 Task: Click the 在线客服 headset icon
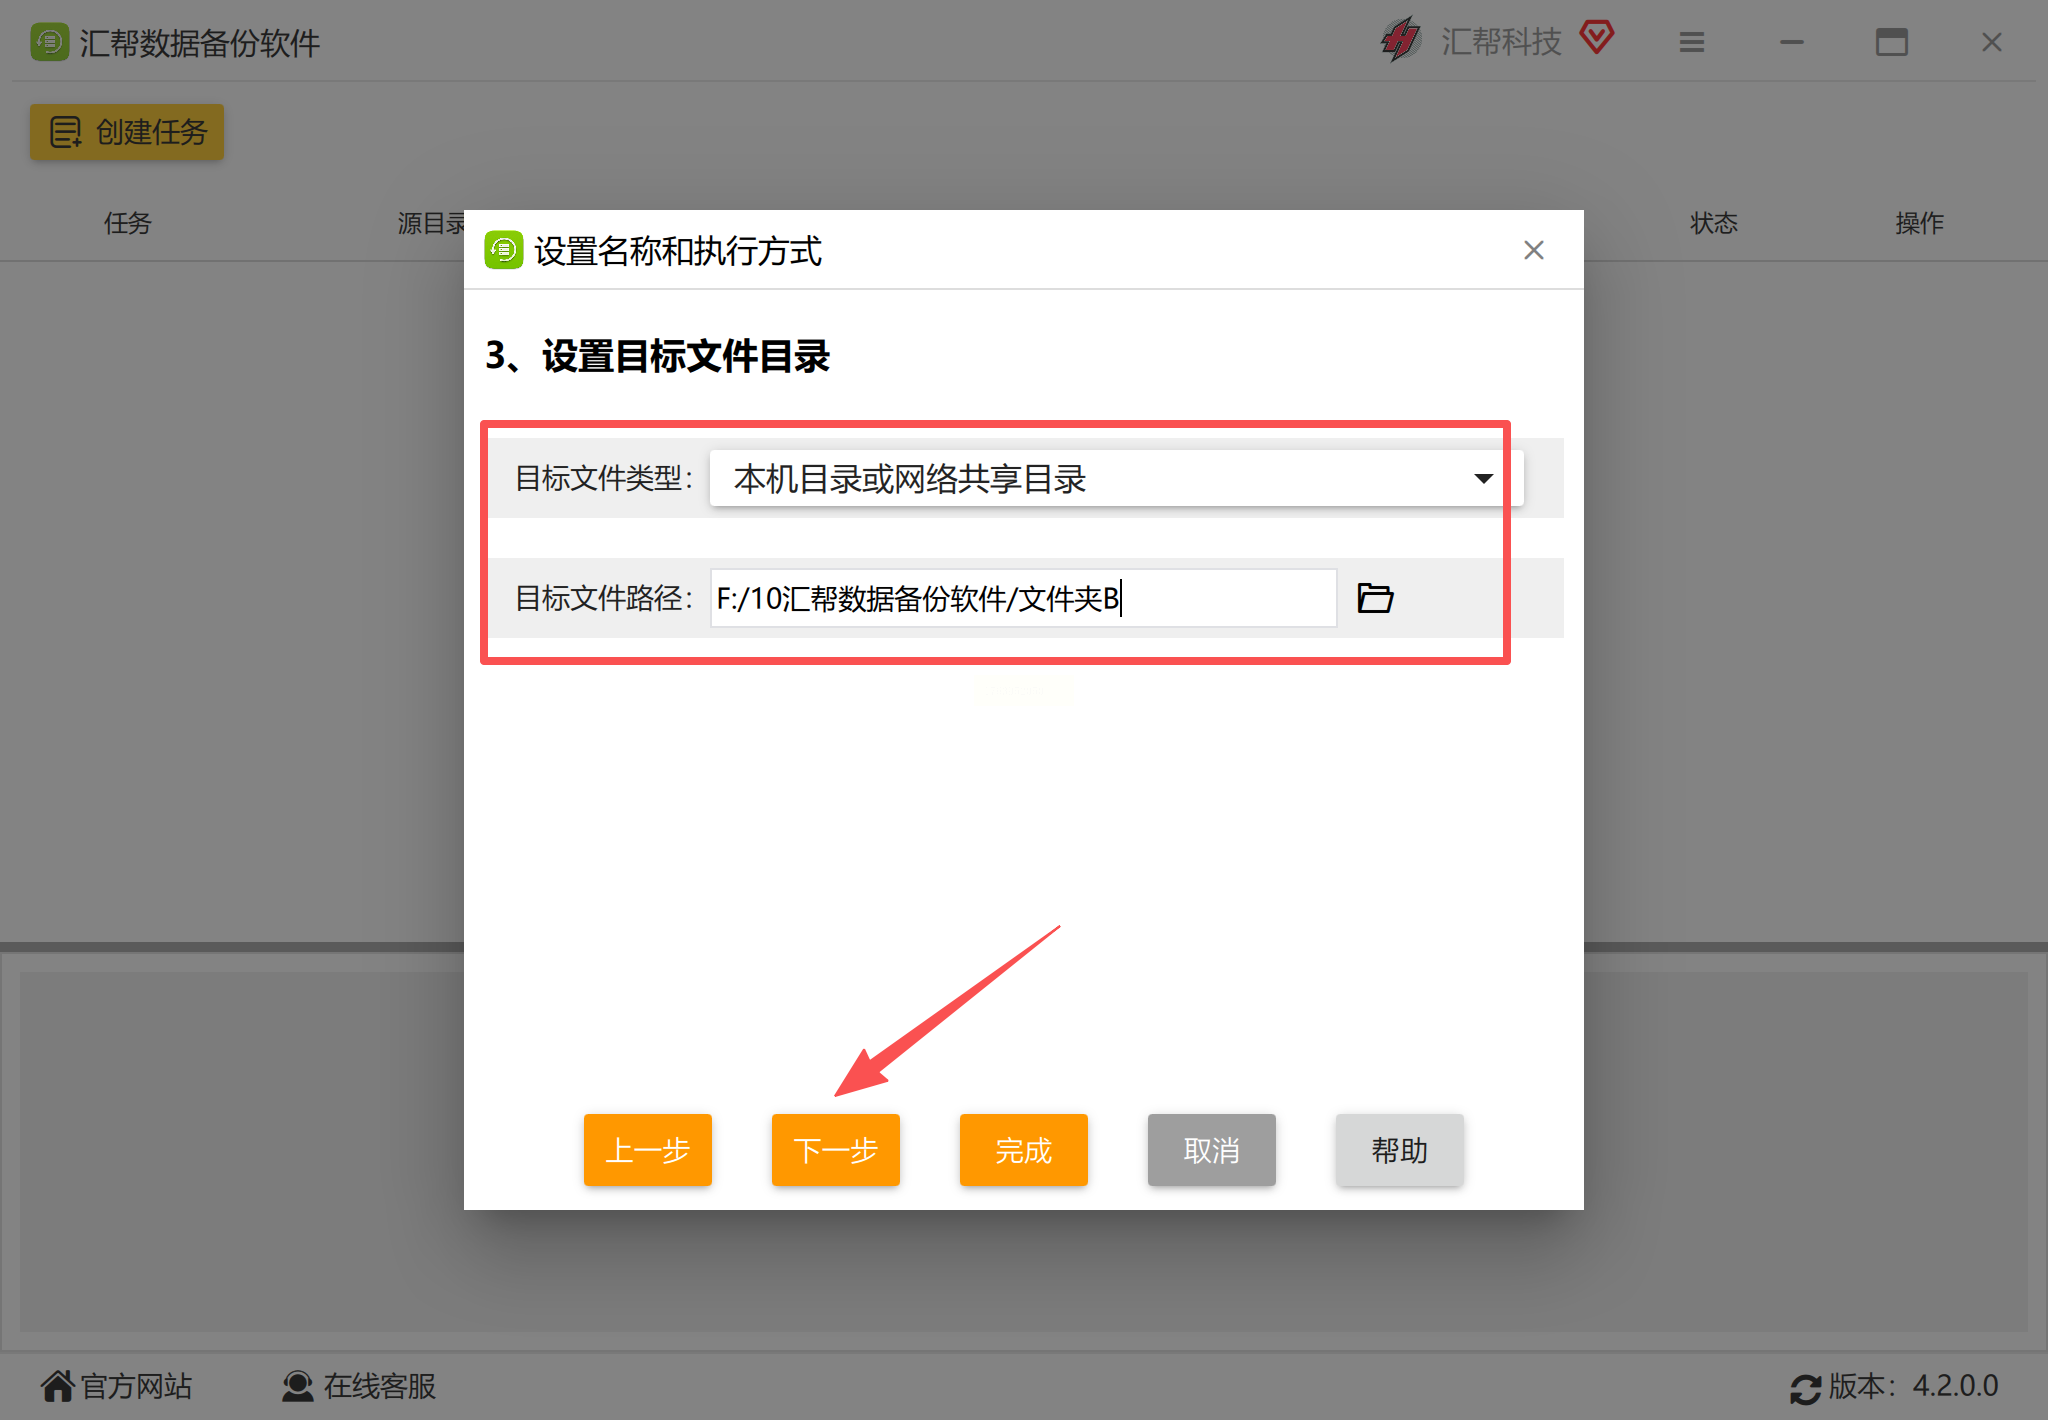click(x=297, y=1386)
